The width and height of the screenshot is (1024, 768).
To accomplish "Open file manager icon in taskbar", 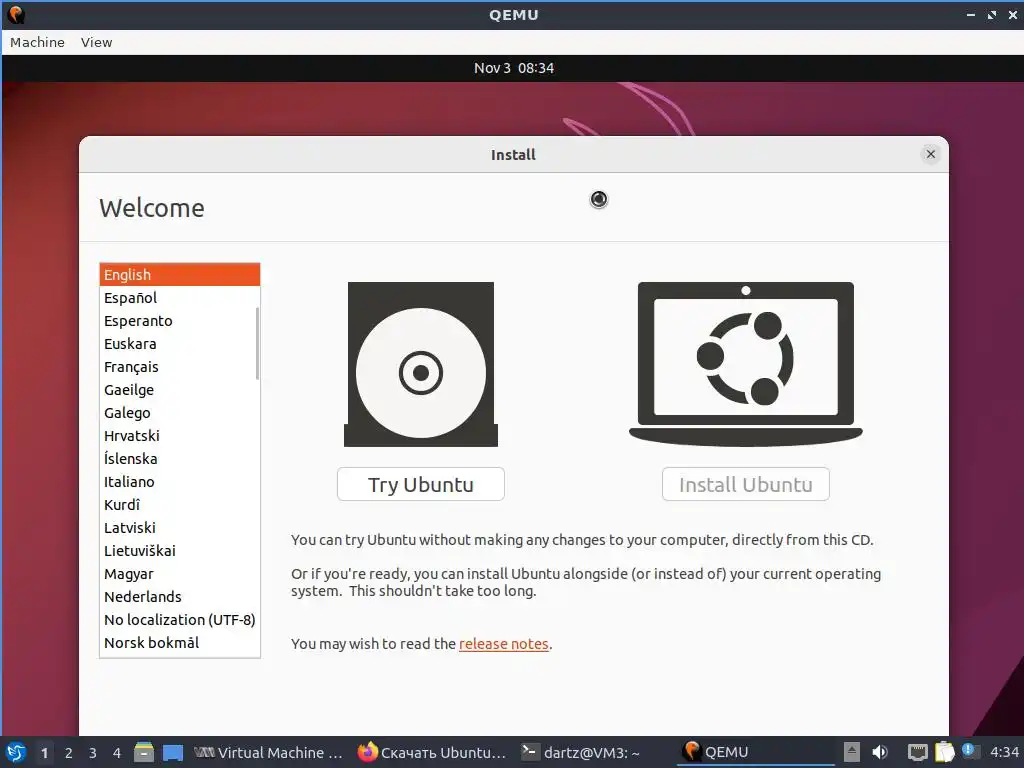I will pos(144,753).
